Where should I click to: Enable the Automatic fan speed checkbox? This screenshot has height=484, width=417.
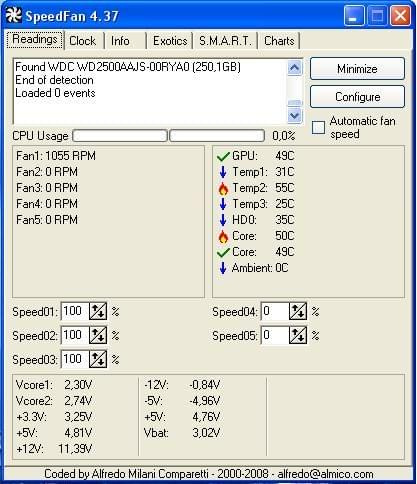(318, 127)
